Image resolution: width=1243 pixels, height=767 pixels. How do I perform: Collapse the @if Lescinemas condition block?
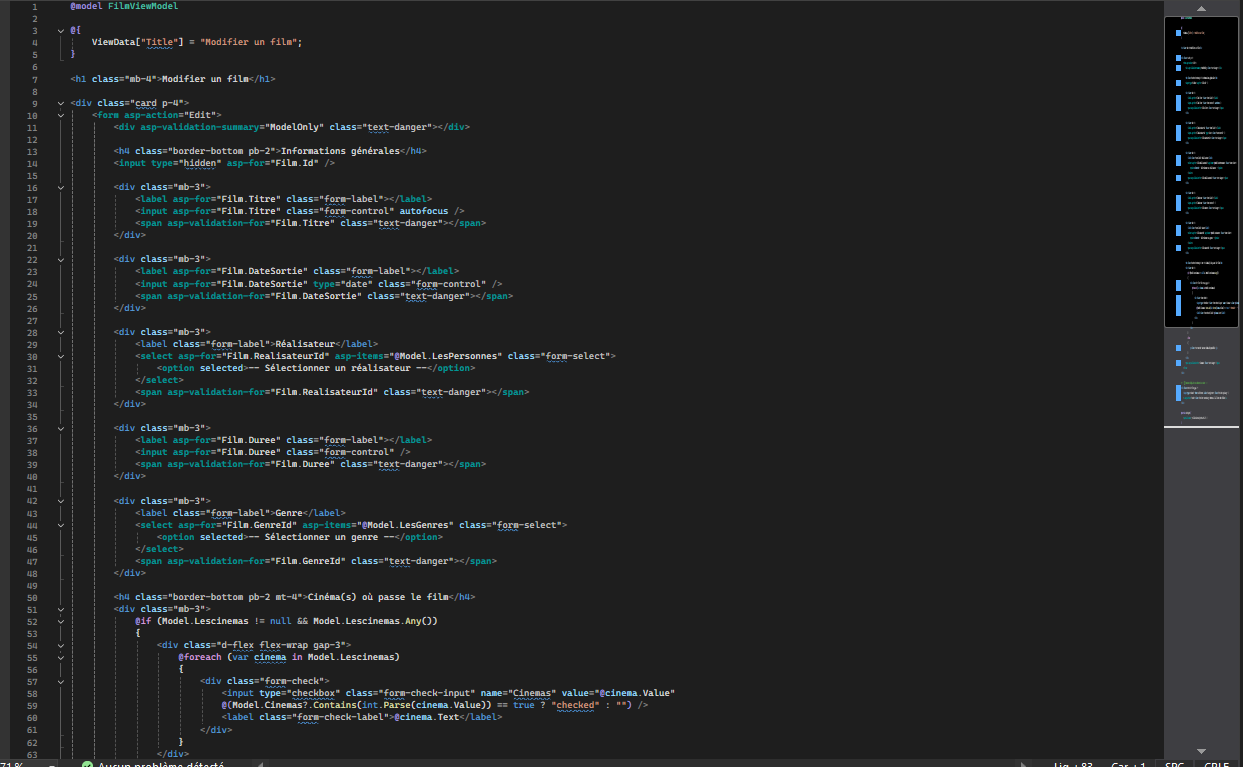point(61,620)
